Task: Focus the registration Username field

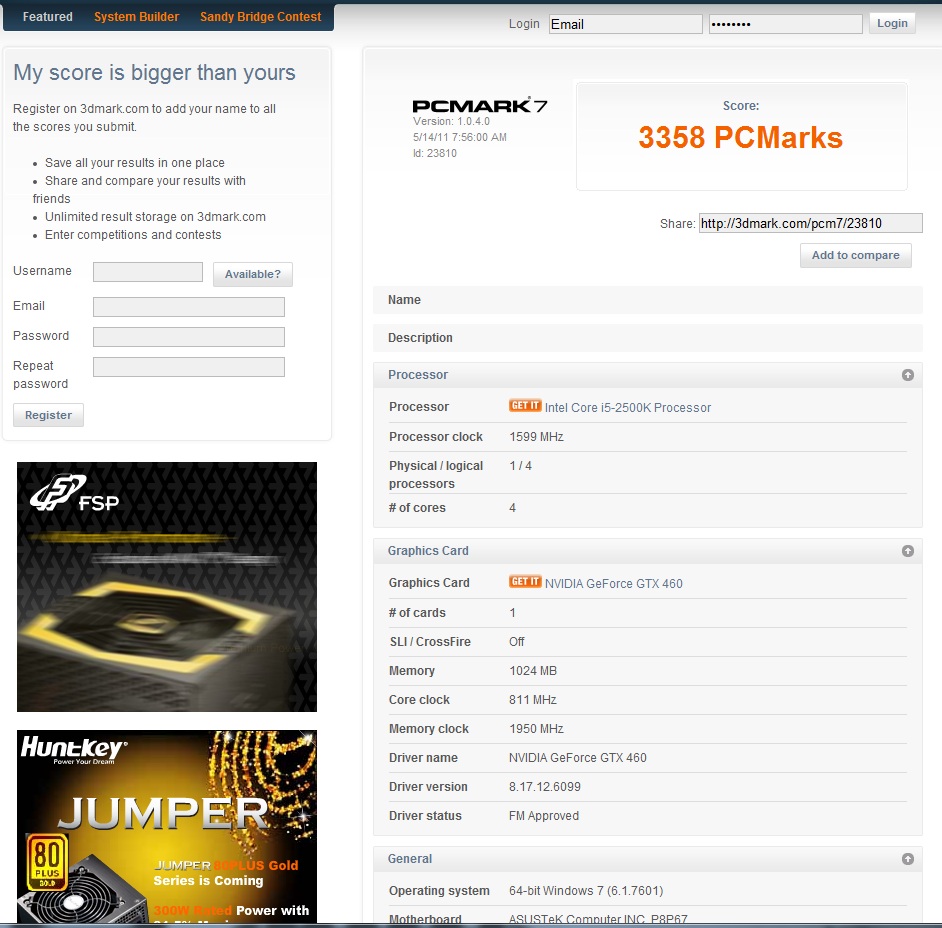Action: [x=148, y=272]
